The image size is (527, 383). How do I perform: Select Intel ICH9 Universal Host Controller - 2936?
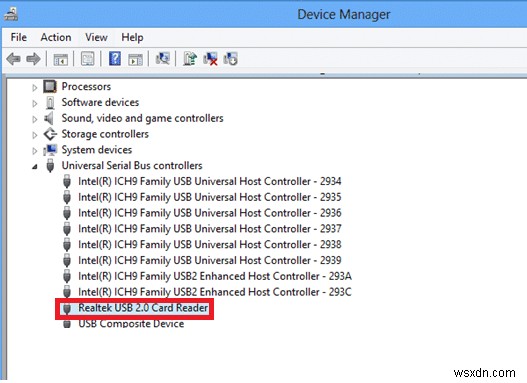(210, 213)
